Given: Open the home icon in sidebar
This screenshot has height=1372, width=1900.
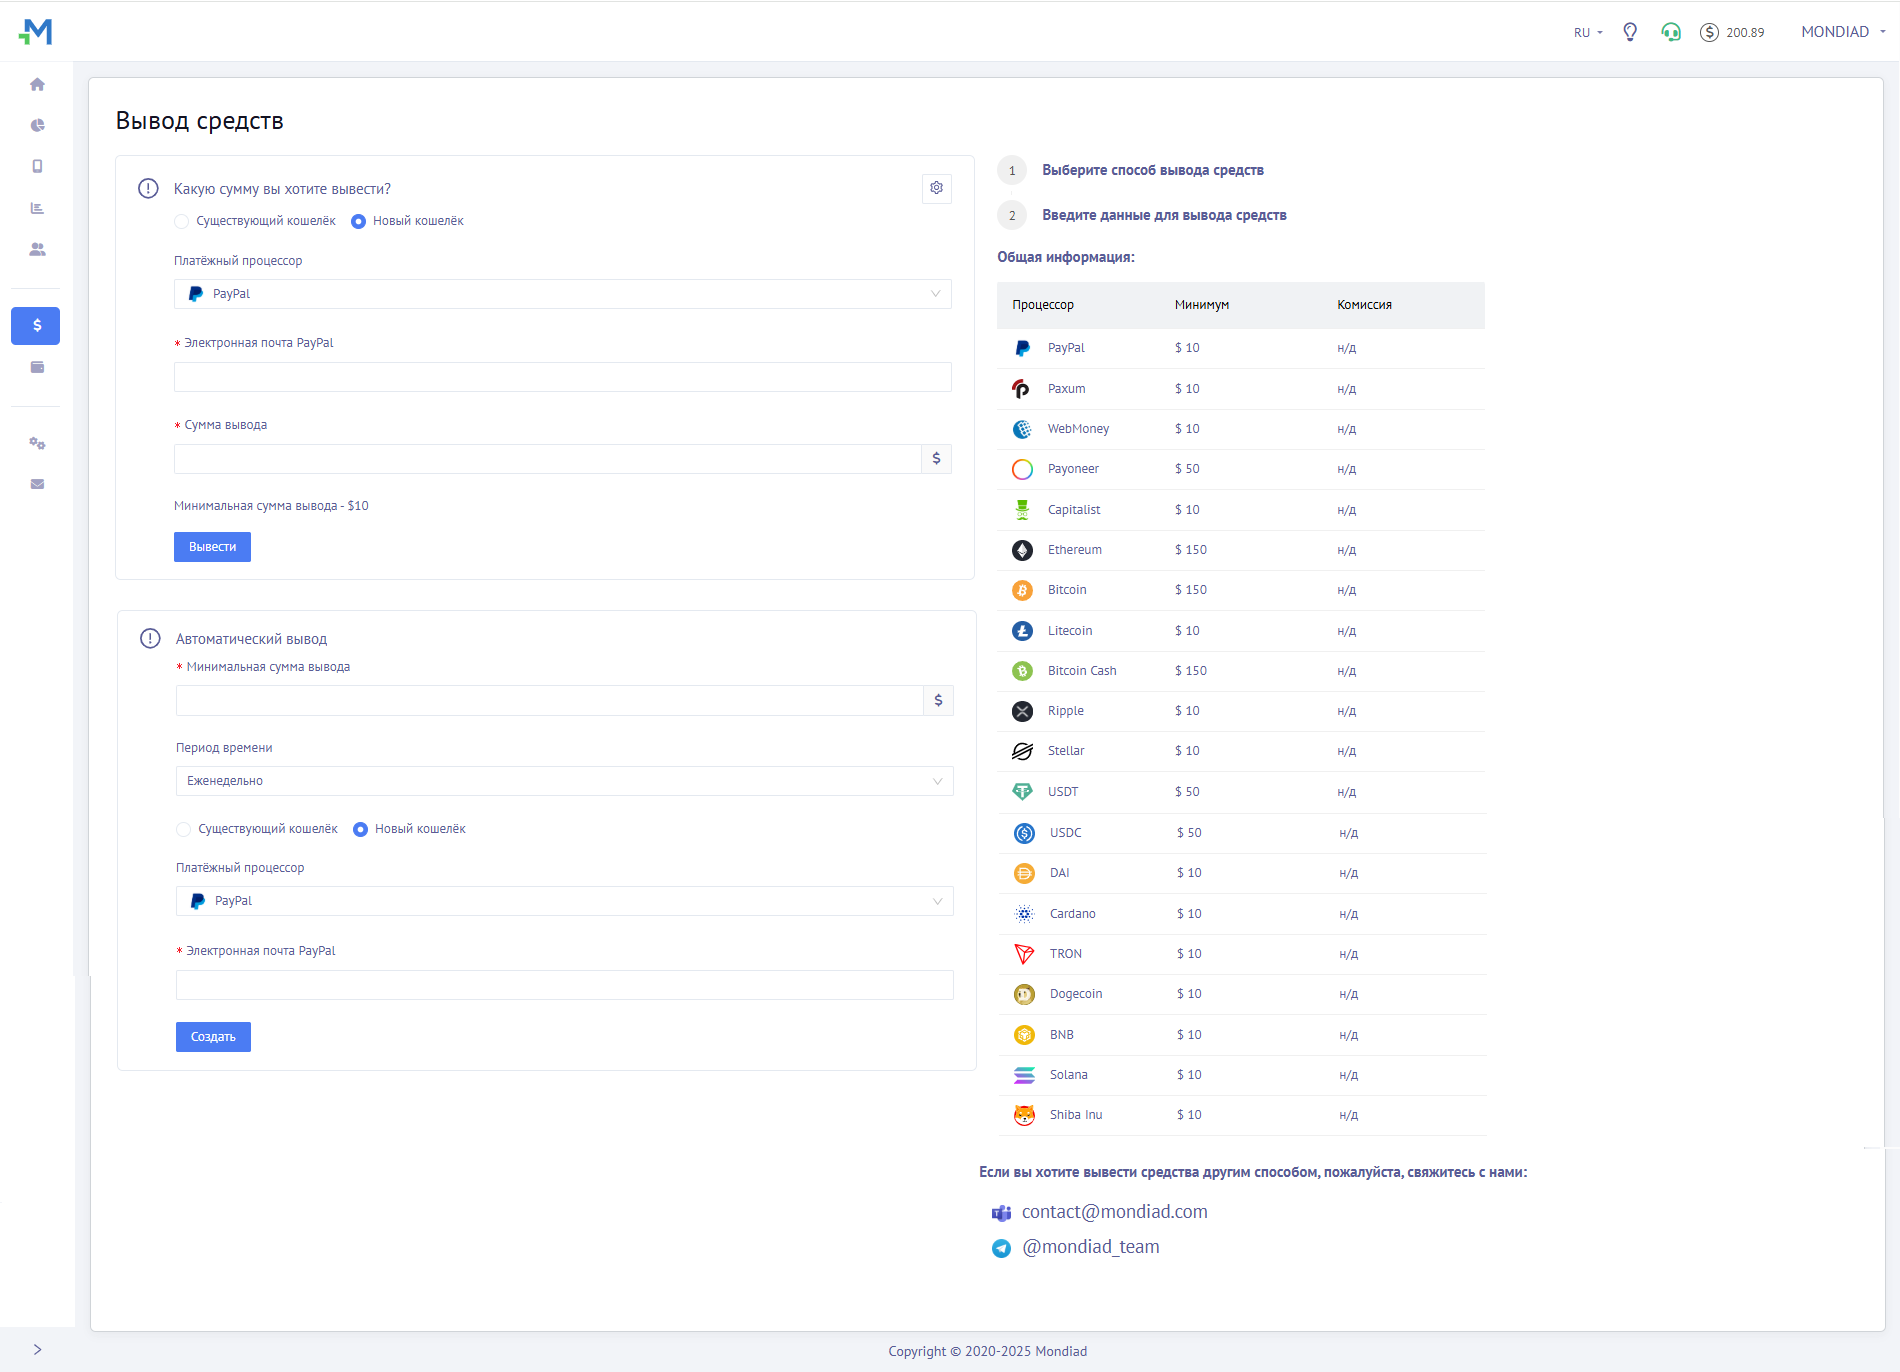Looking at the screenshot, I should coord(37,85).
